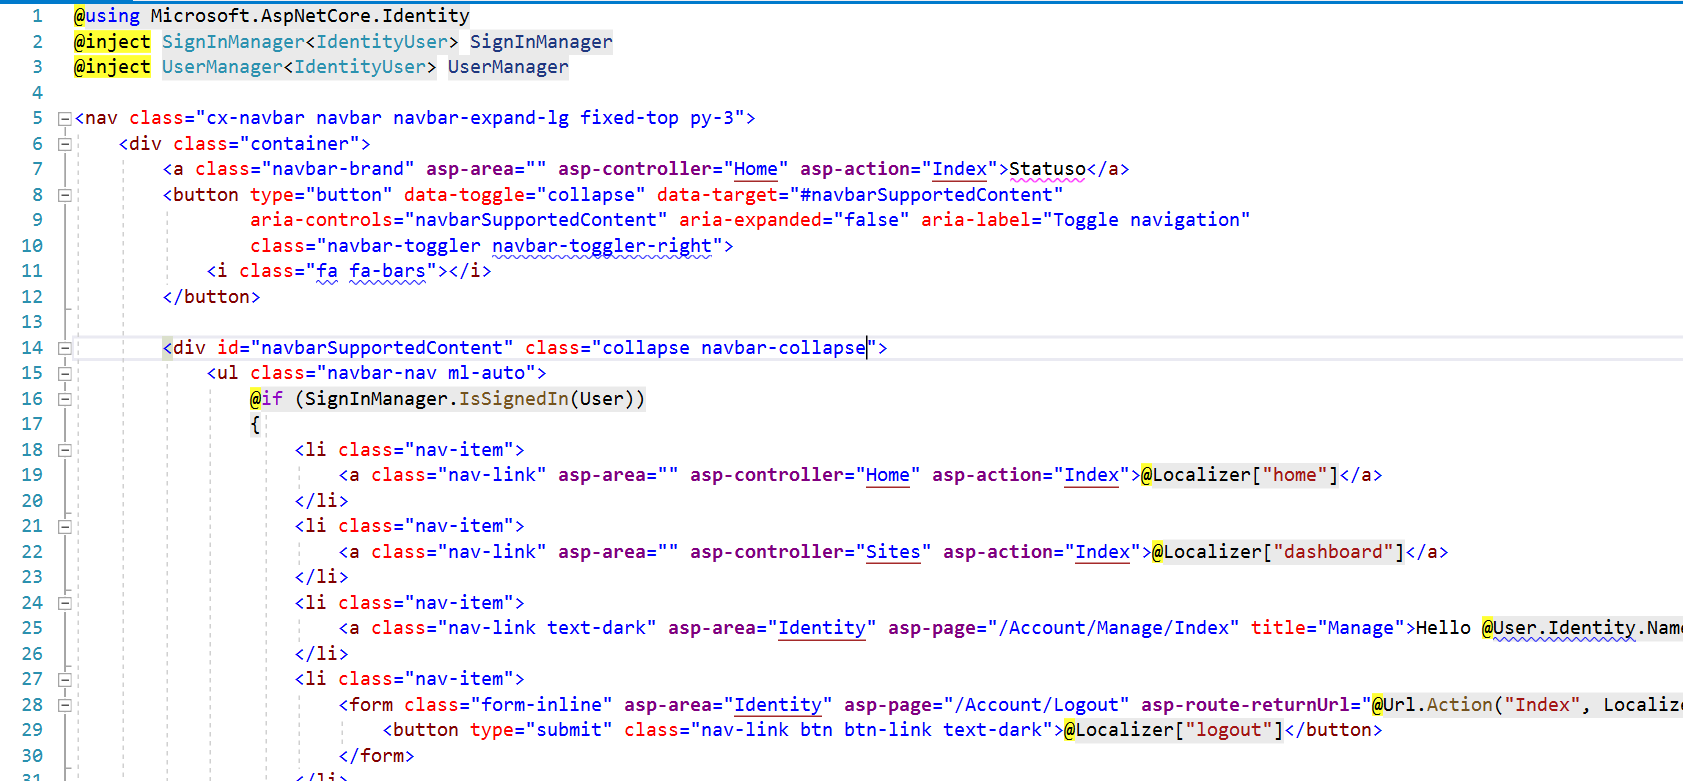This screenshot has width=1683, height=781.
Task: Collapse the first nav-item li on line 18
Action: tap(65, 450)
